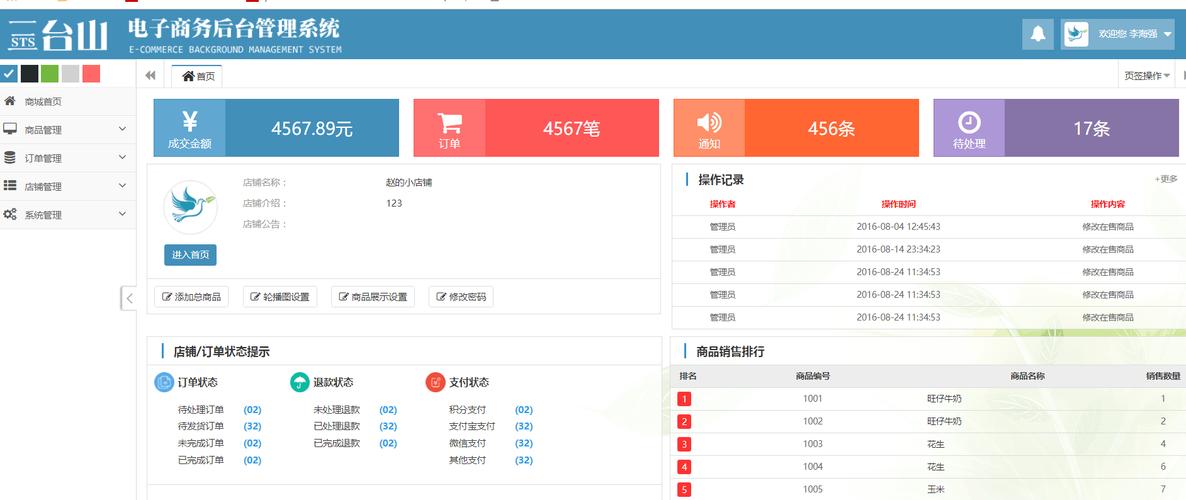This screenshot has width=1186, height=500.
Task: Click the clock icon on 待处理 card
Action: (x=969, y=122)
